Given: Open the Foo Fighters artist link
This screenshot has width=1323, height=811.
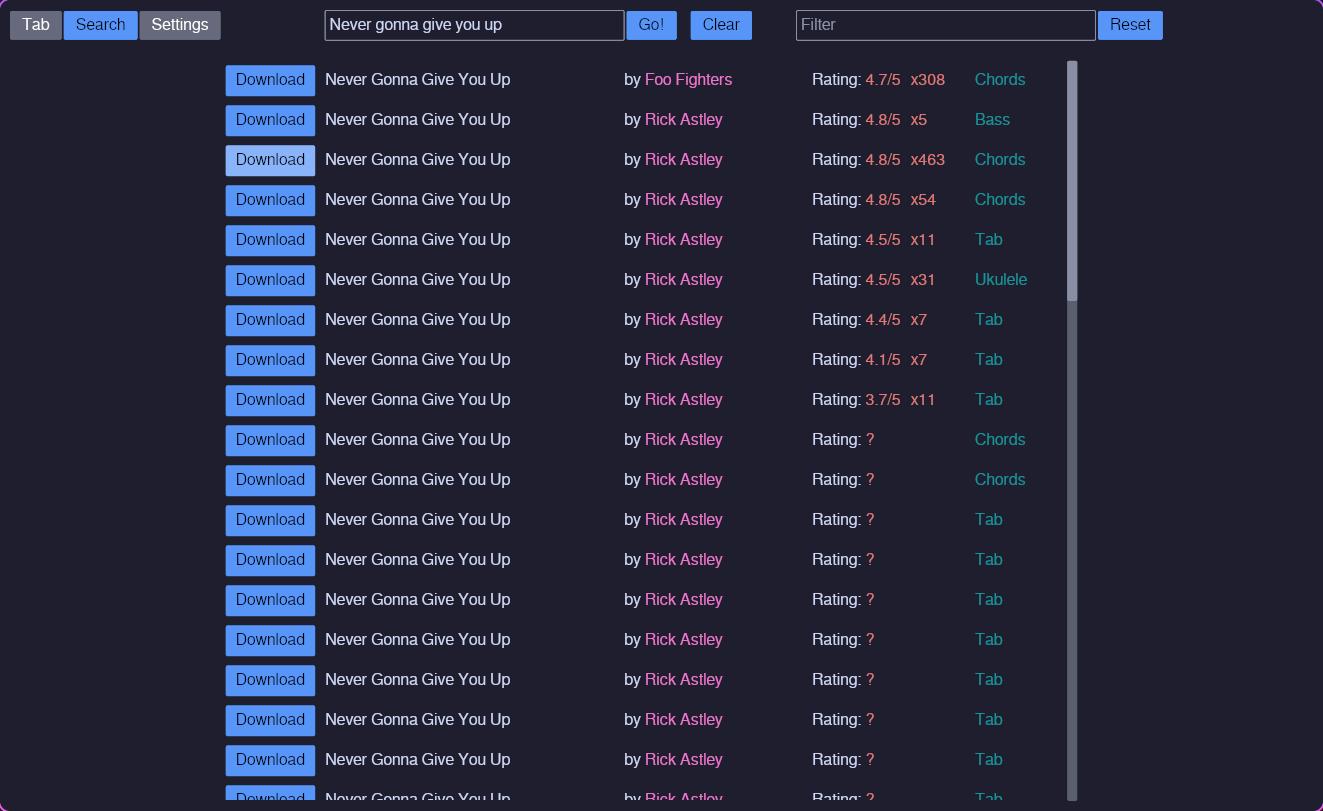Looking at the screenshot, I should pyautogui.click(x=688, y=80).
